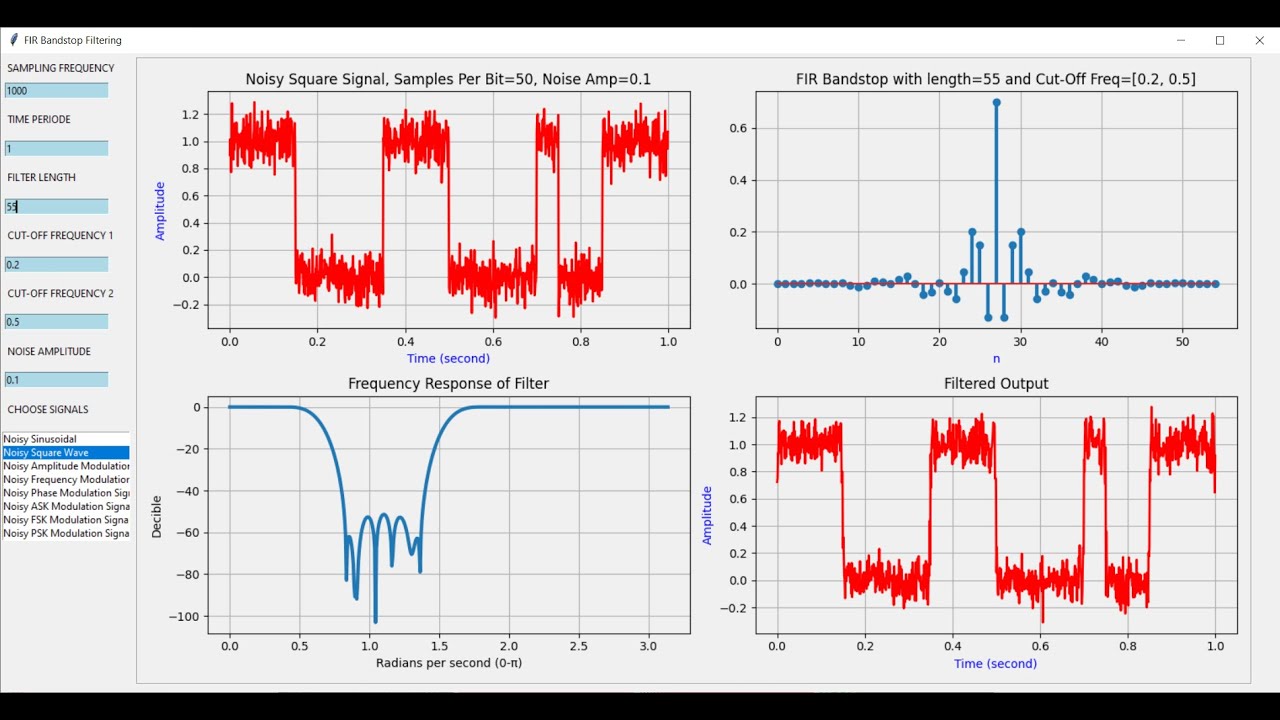
Task: Click the FILTER LENGTH label
Action: pyautogui.click(x=42, y=177)
